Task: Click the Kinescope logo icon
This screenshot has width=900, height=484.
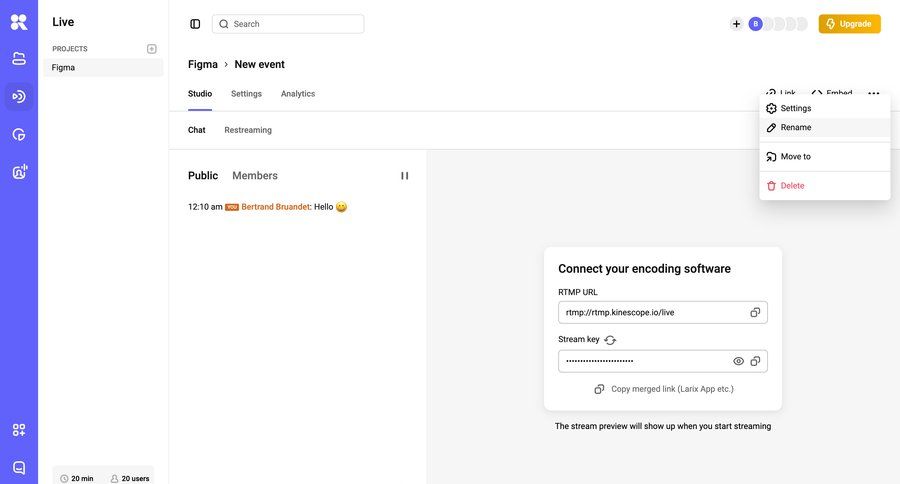Action: click(x=19, y=22)
